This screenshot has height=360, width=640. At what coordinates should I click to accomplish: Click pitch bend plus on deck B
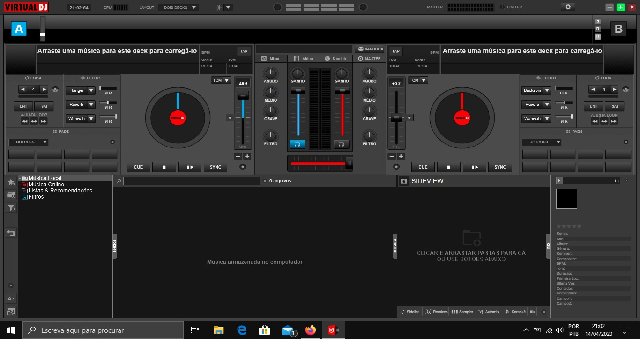(401, 156)
